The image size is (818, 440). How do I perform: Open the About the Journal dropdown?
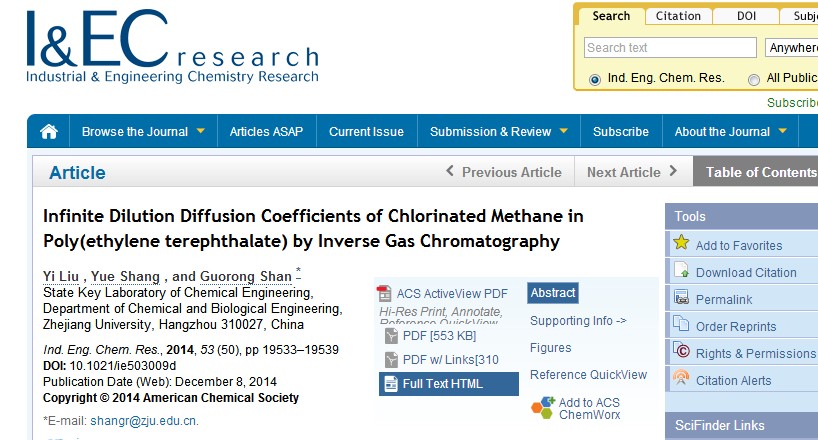[730, 132]
